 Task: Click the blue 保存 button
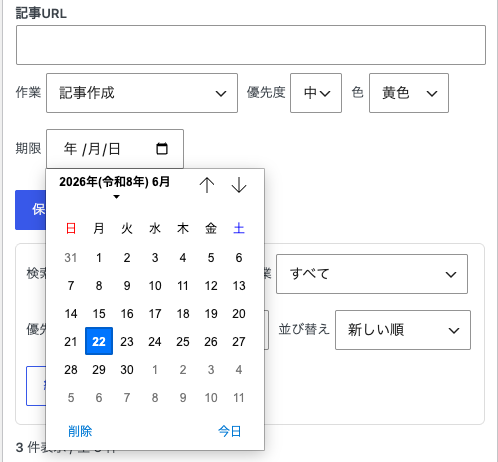click(x=31, y=210)
